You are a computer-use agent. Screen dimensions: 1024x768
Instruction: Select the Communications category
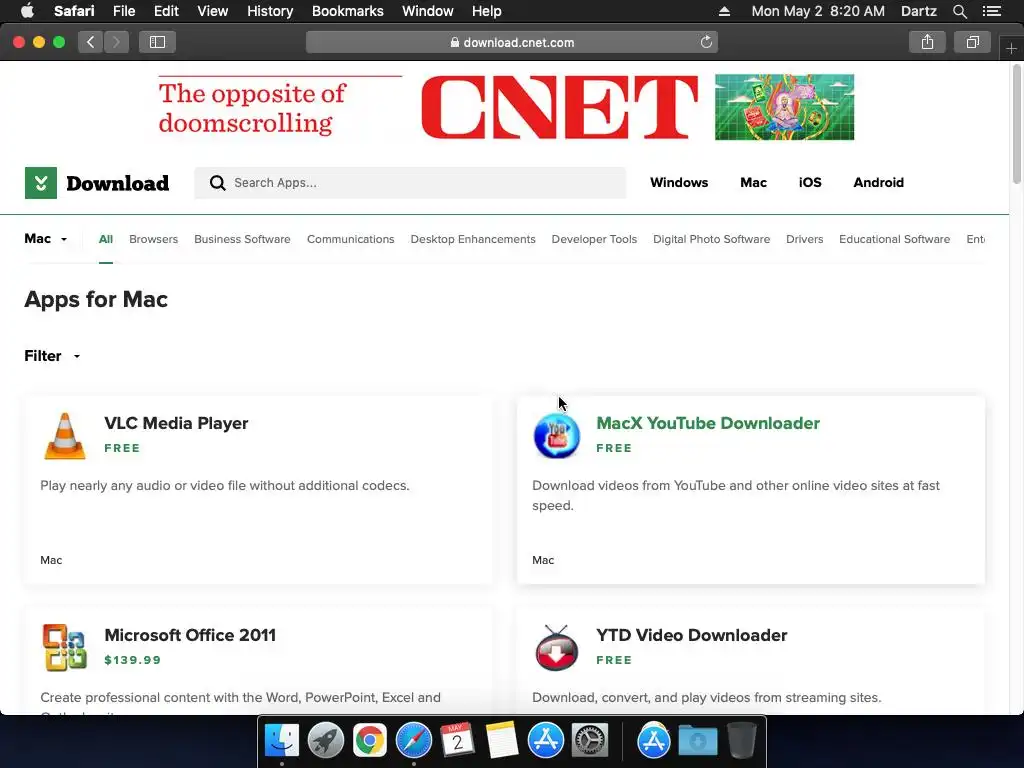[x=351, y=239]
